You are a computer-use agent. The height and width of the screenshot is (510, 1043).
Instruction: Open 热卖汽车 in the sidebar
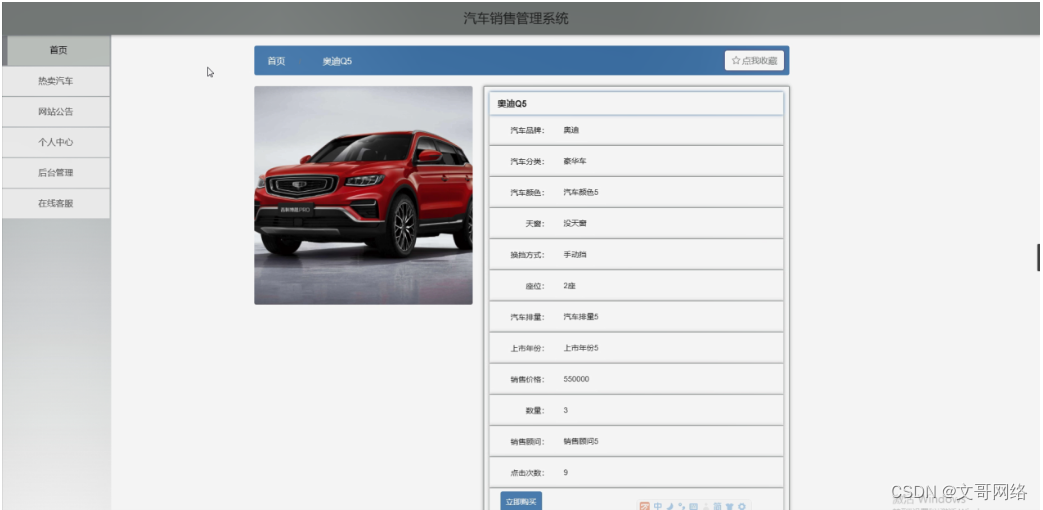coord(57,81)
